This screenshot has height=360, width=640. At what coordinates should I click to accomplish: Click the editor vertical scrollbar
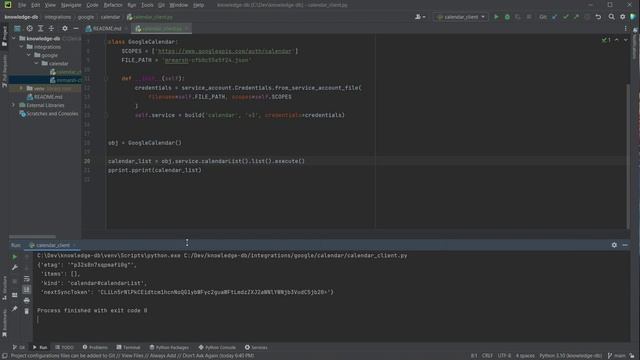628,155
